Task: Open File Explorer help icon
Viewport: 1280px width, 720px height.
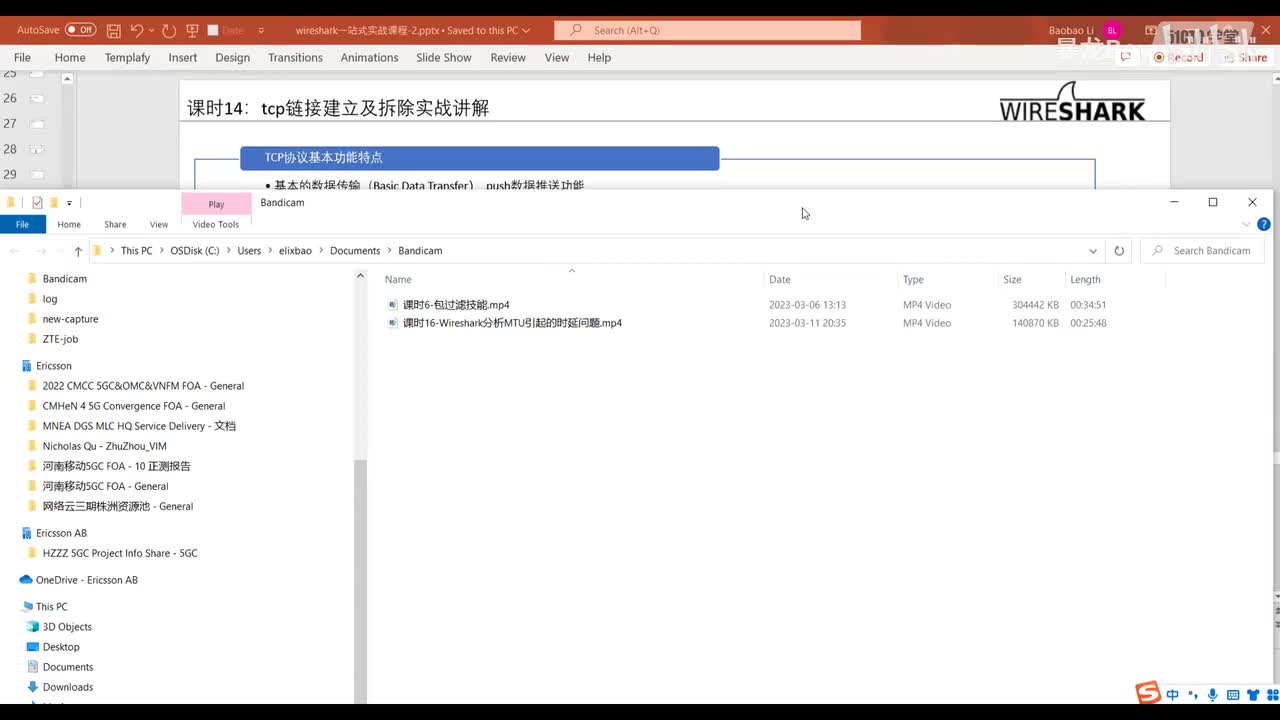Action: point(1264,224)
